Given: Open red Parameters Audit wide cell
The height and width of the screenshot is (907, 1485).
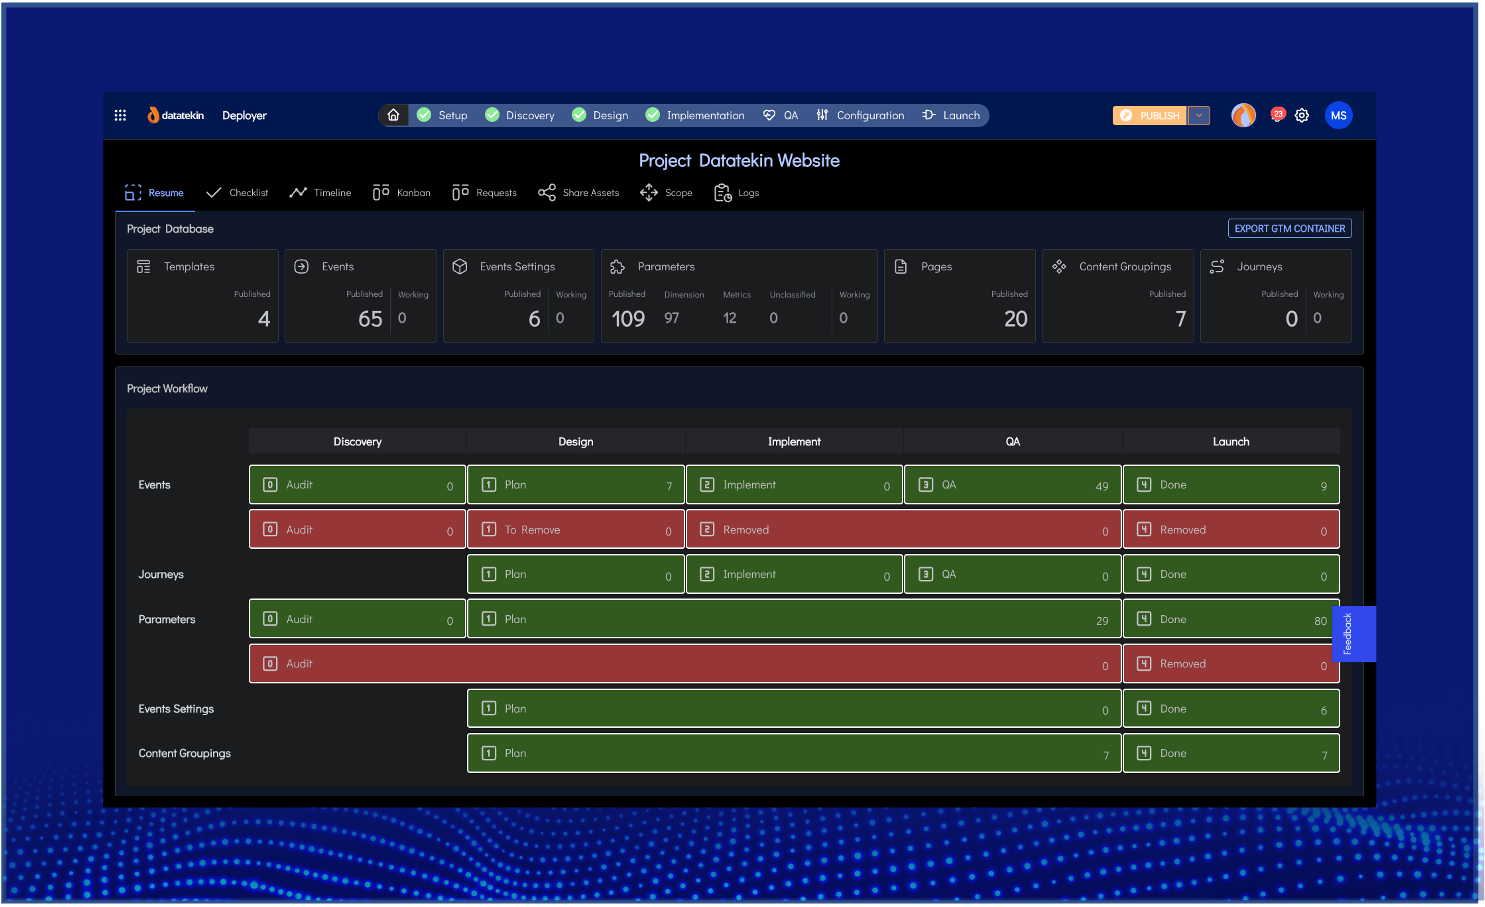Looking at the screenshot, I should [685, 663].
